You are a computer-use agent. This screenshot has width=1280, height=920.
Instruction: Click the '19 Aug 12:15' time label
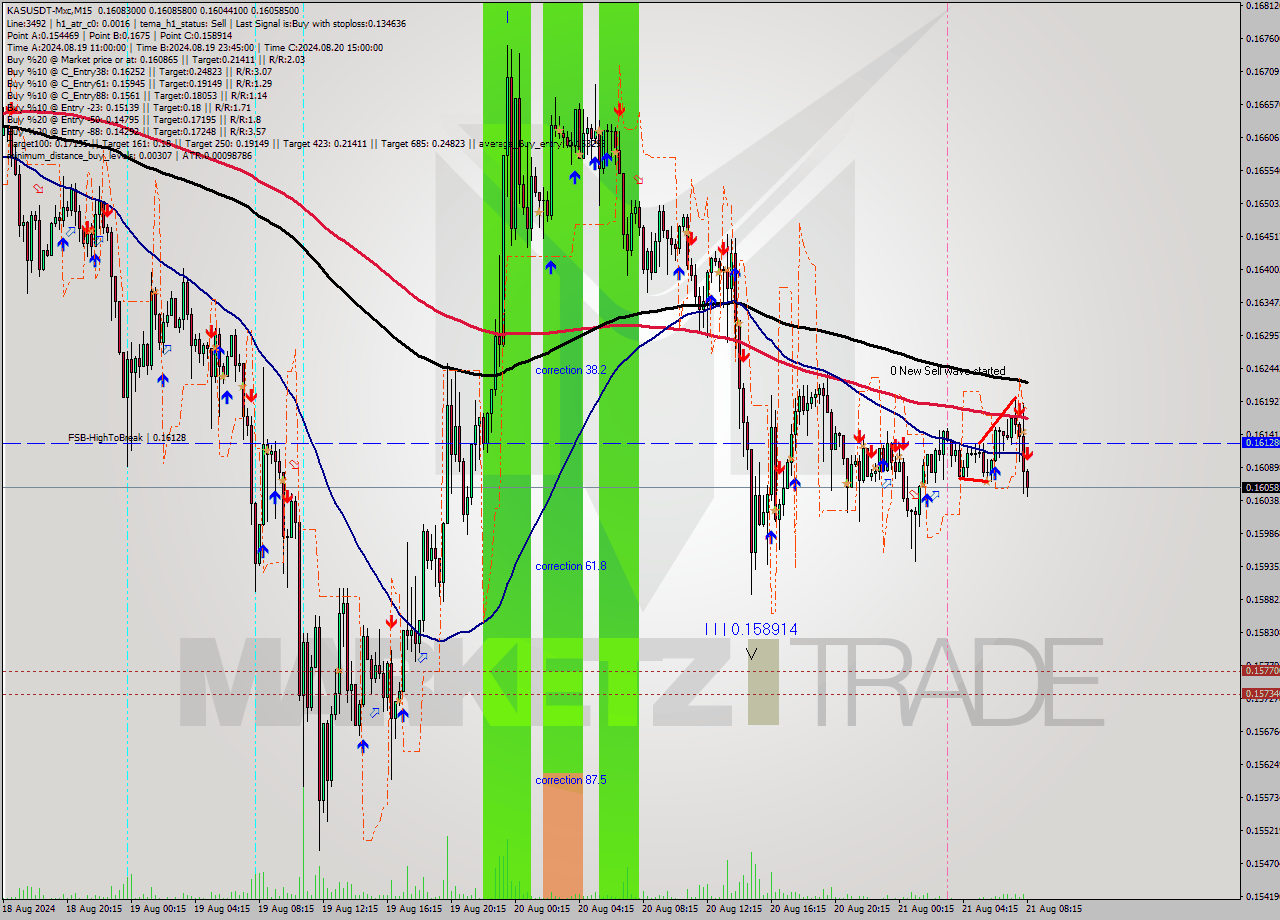350,909
